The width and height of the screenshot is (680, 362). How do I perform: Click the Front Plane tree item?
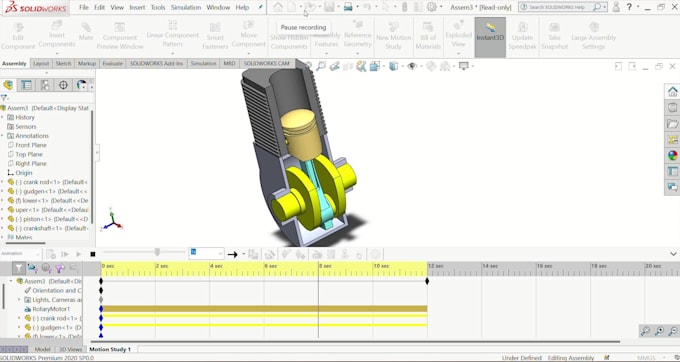(31, 145)
